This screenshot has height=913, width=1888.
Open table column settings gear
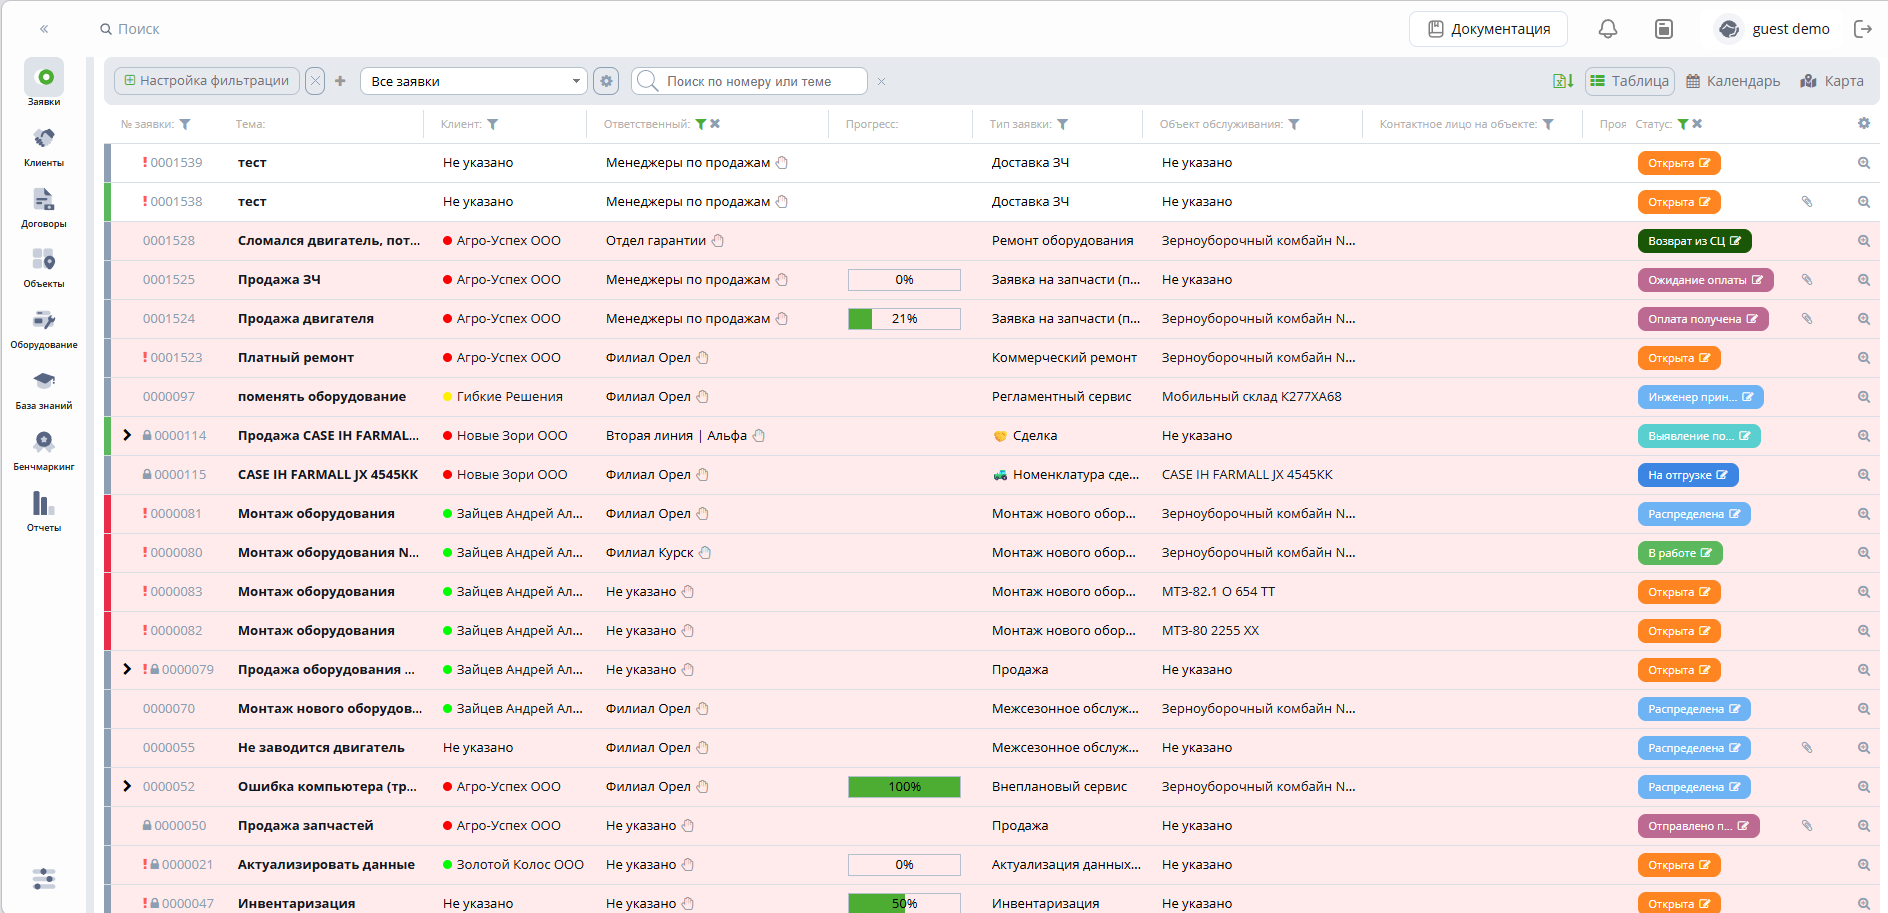[1864, 123]
